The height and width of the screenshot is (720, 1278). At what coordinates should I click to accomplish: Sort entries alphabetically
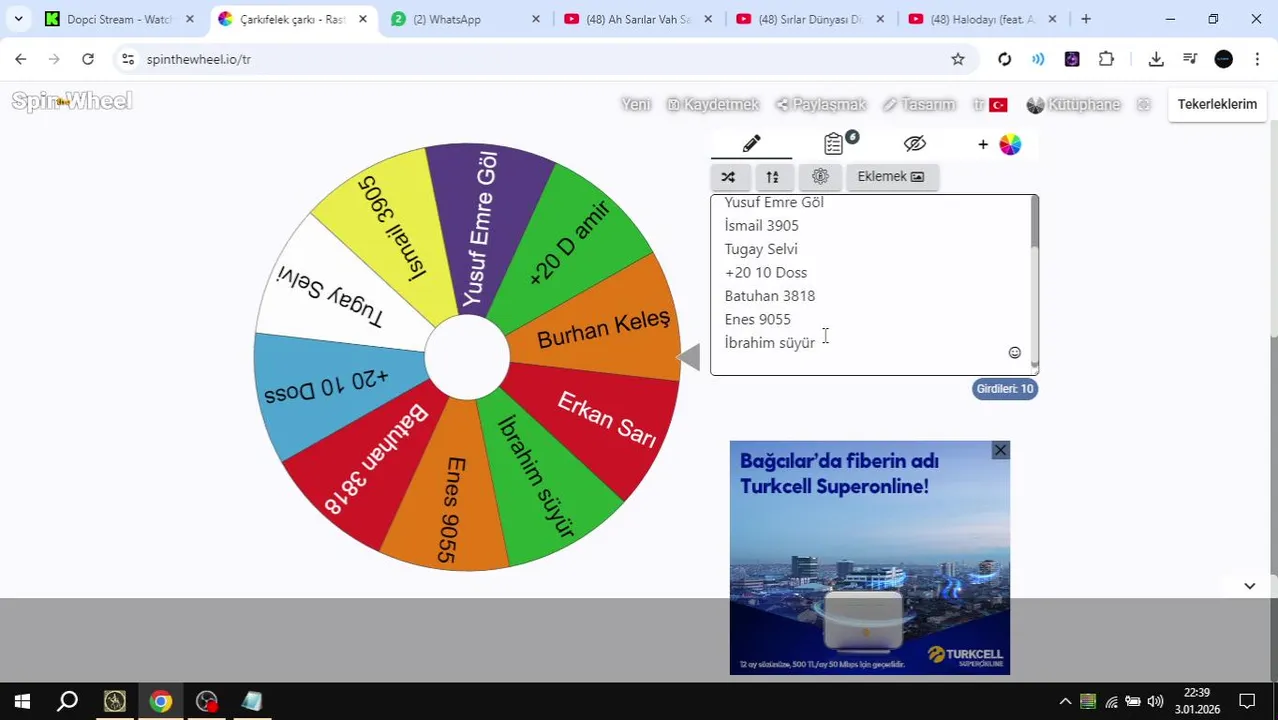[772, 177]
